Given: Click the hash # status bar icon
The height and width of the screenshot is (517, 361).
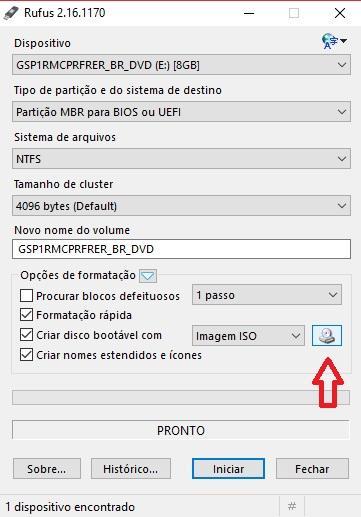Looking at the screenshot, I should [x=292, y=506].
